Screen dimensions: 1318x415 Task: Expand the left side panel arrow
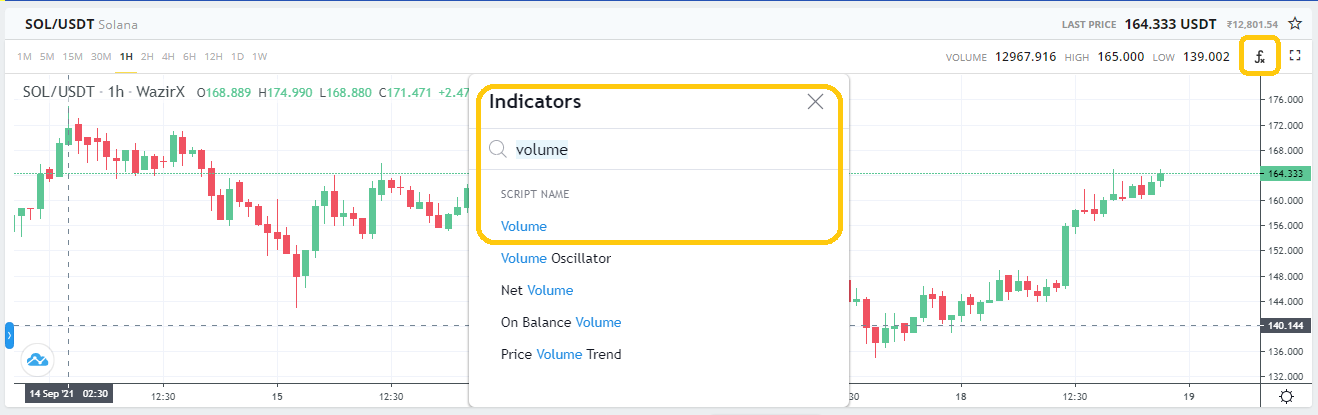tap(9, 335)
